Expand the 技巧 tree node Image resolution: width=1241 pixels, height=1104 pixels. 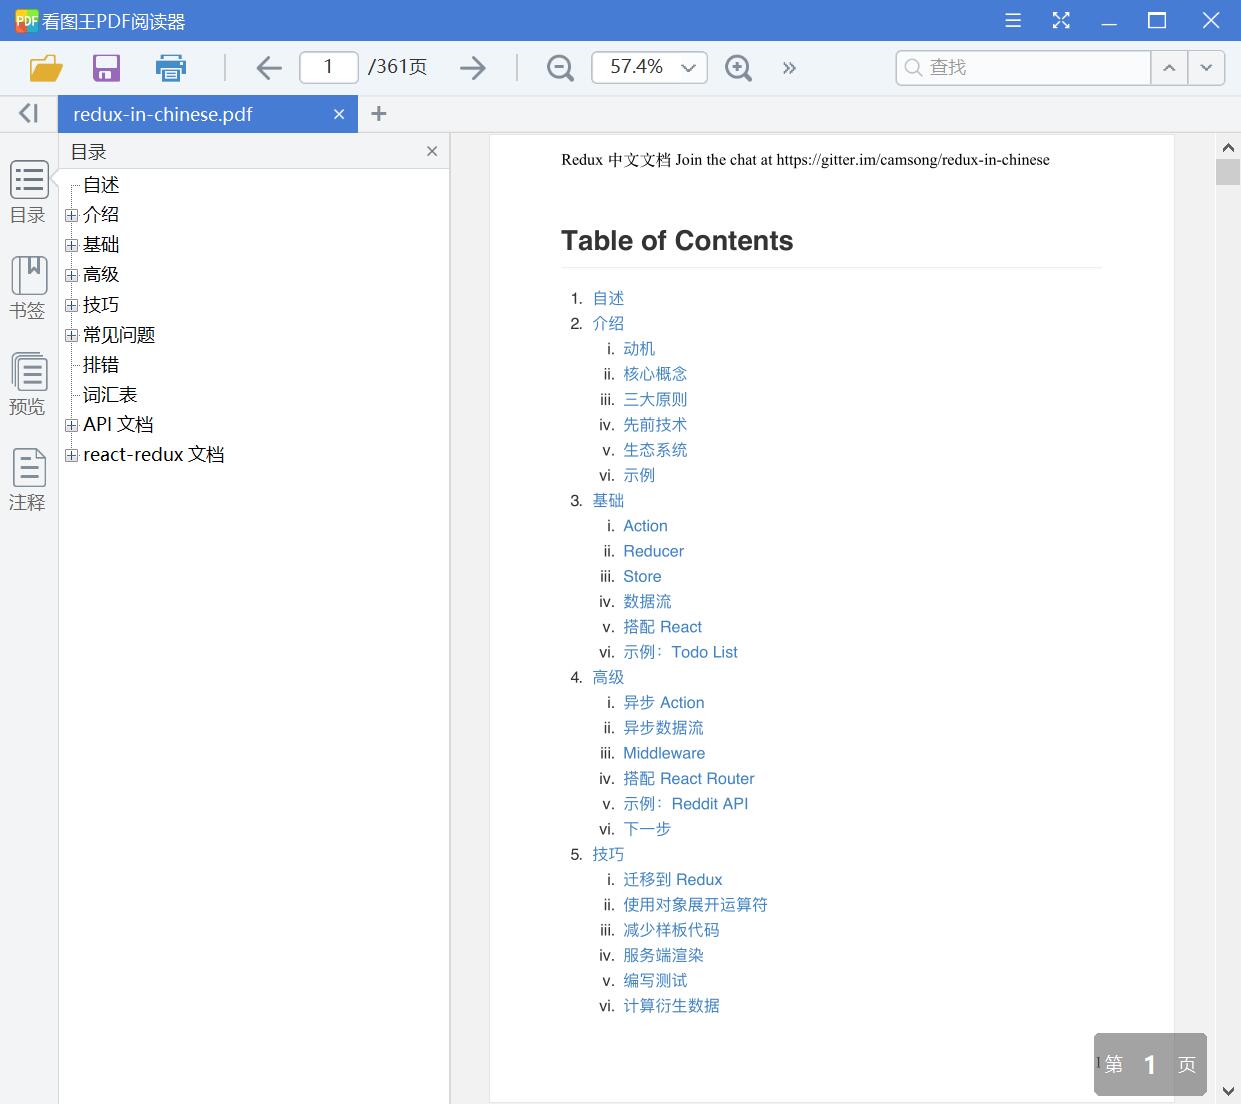point(71,305)
